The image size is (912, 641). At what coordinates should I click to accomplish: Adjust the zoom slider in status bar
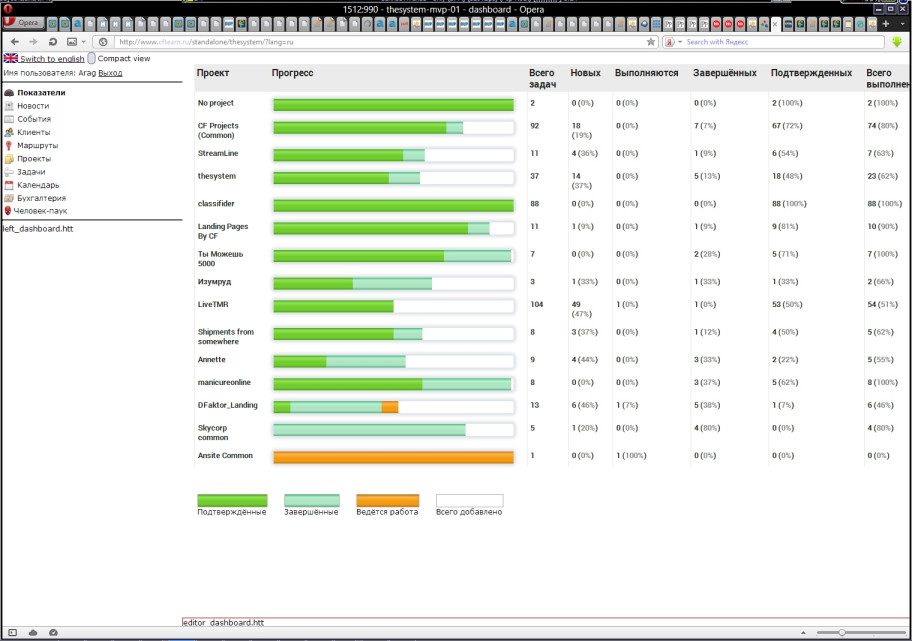(842, 633)
